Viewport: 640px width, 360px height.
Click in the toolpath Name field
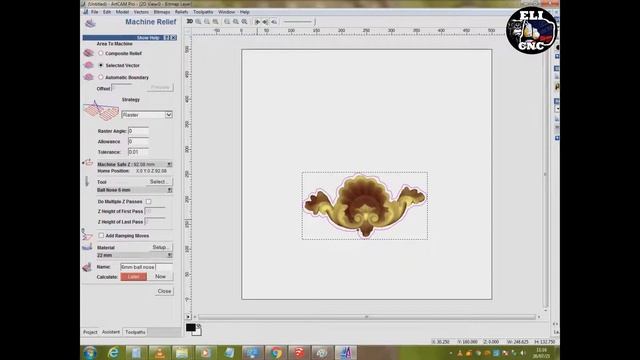pos(147,267)
